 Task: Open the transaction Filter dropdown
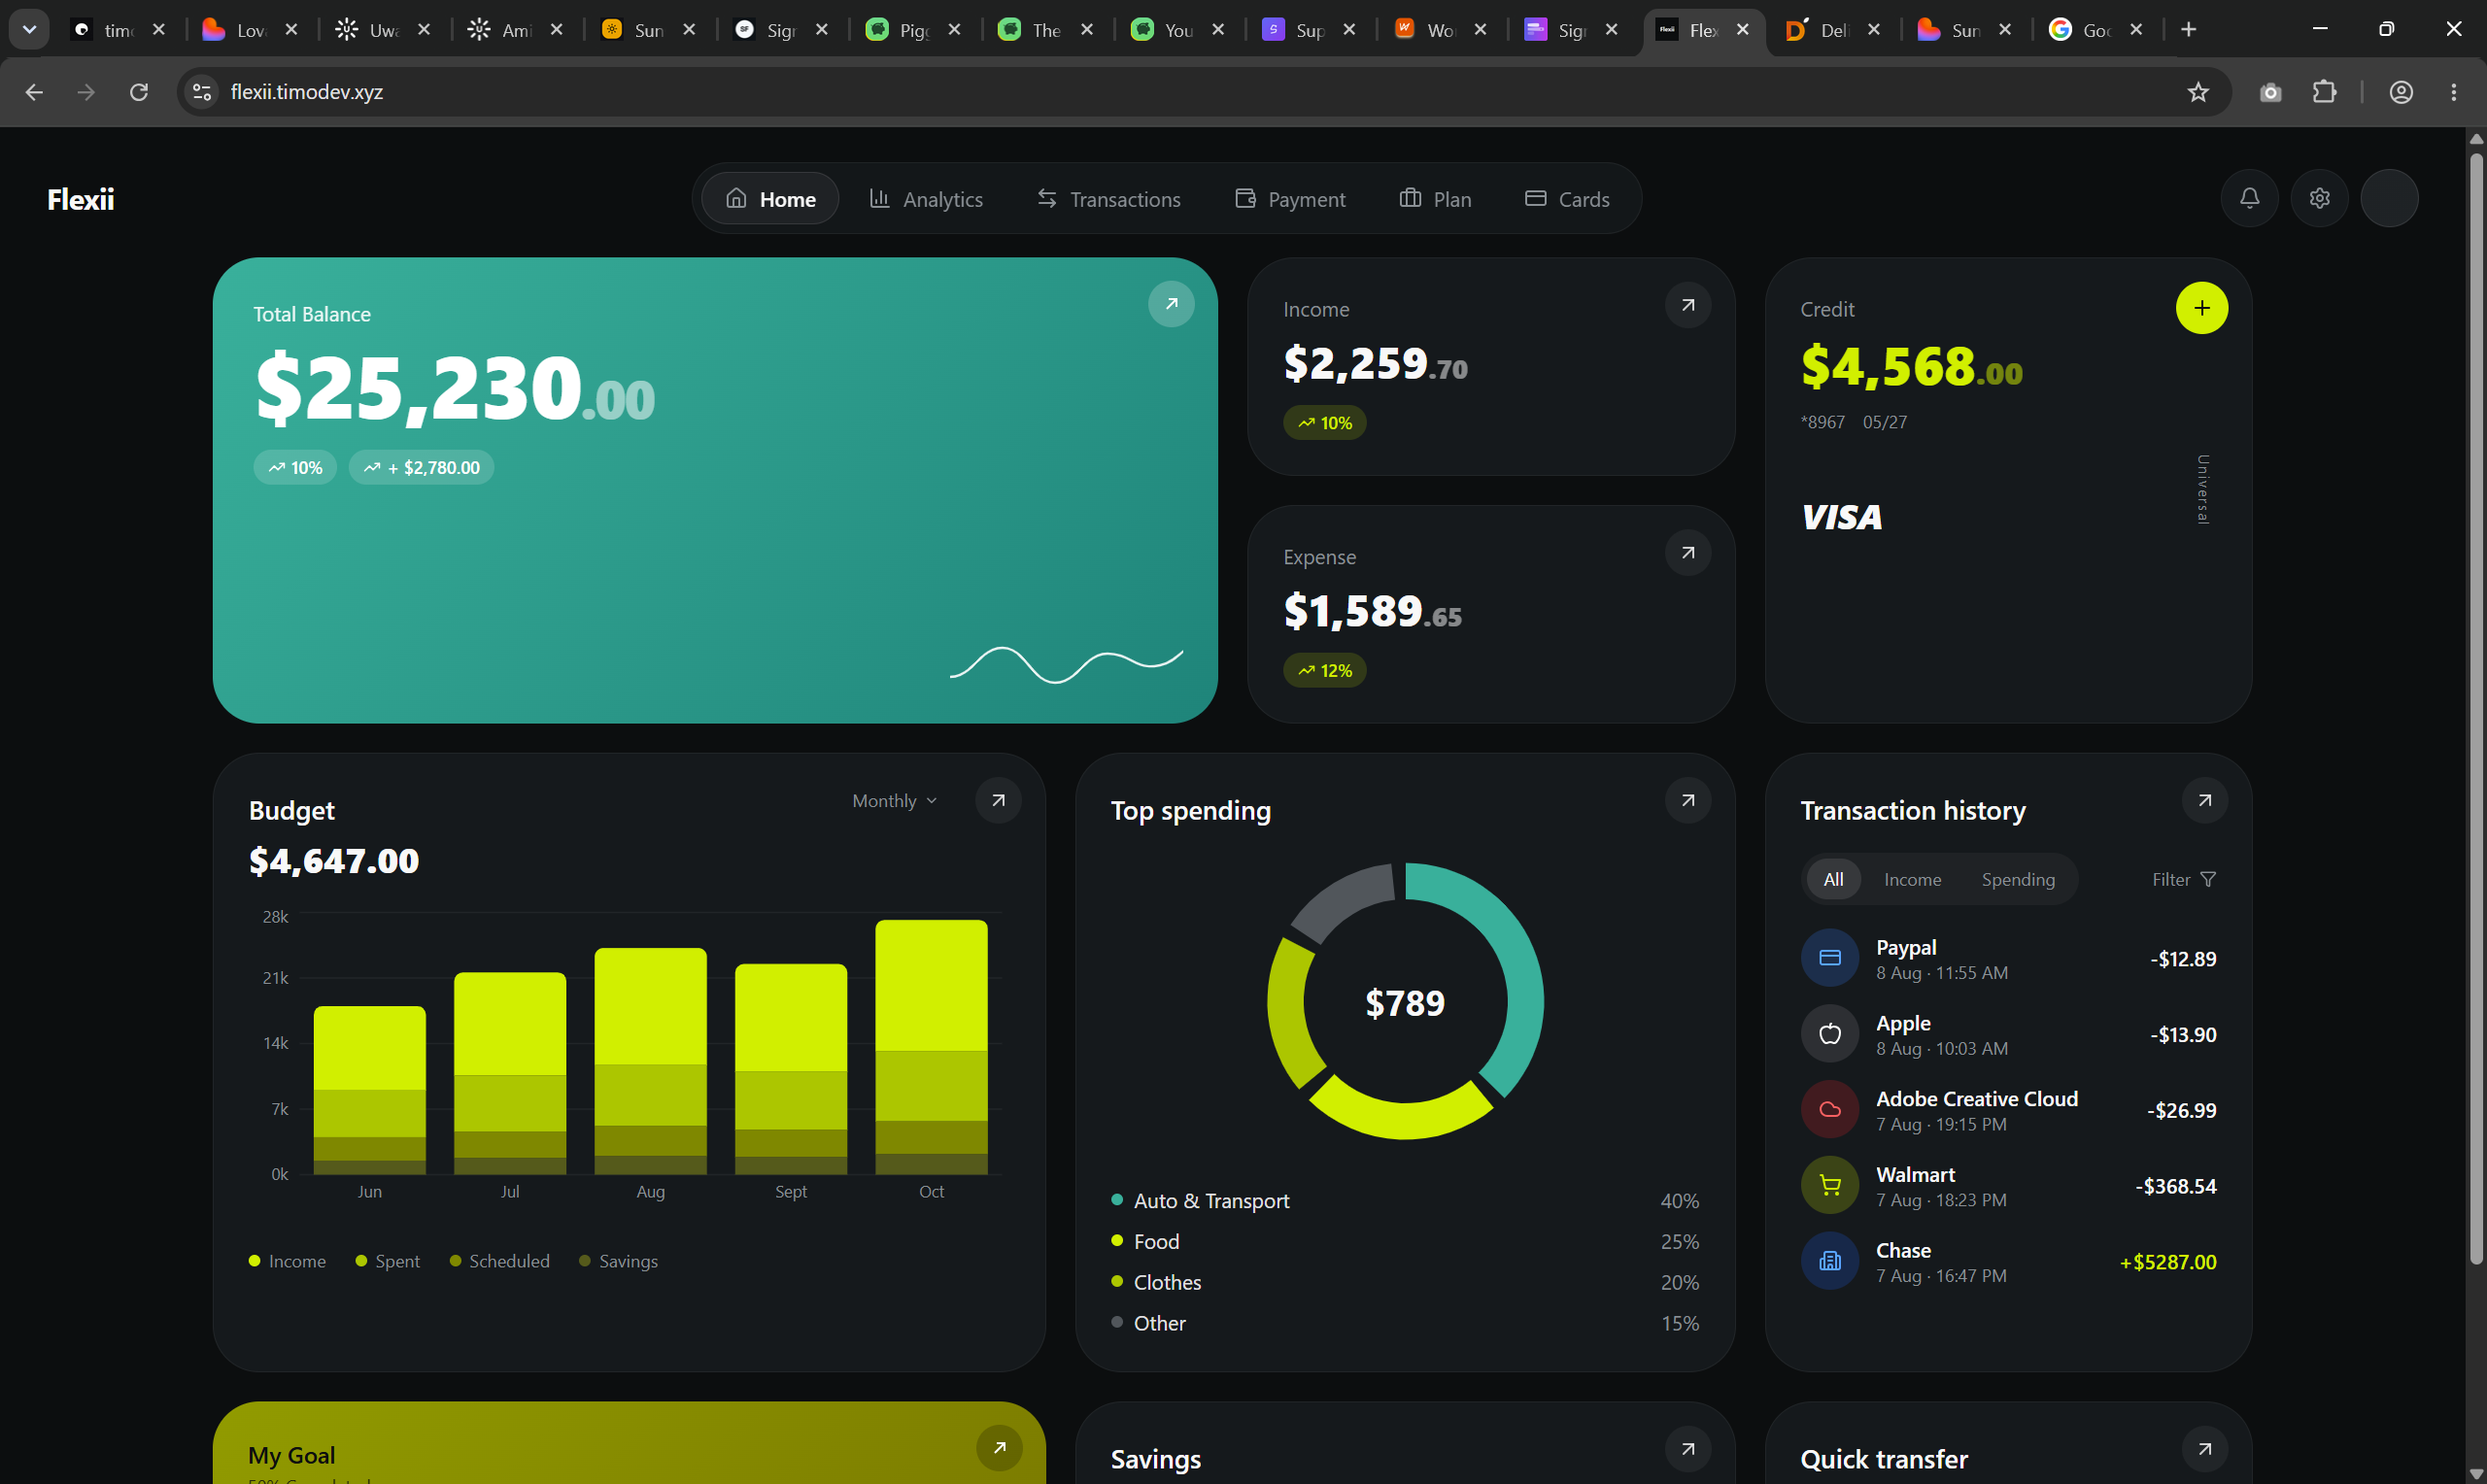tap(2184, 879)
